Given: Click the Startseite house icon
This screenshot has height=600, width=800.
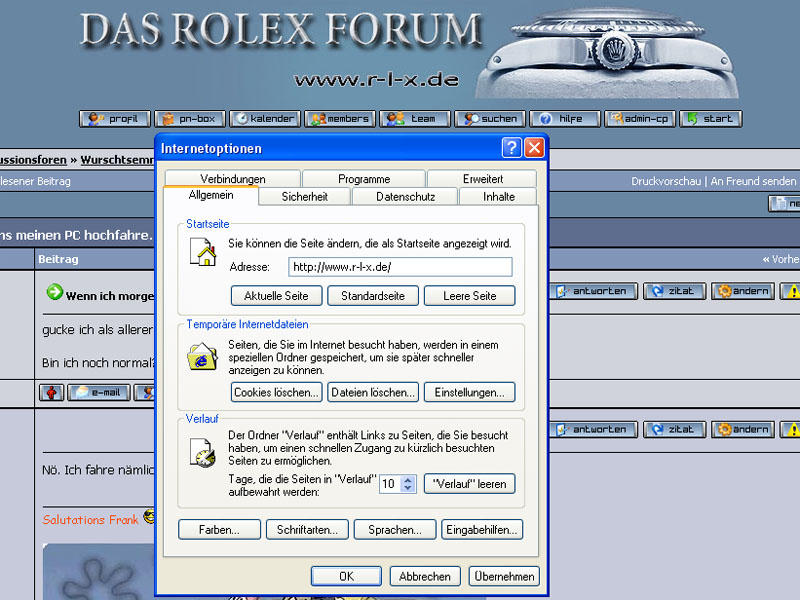Looking at the screenshot, I should tap(203, 252).
